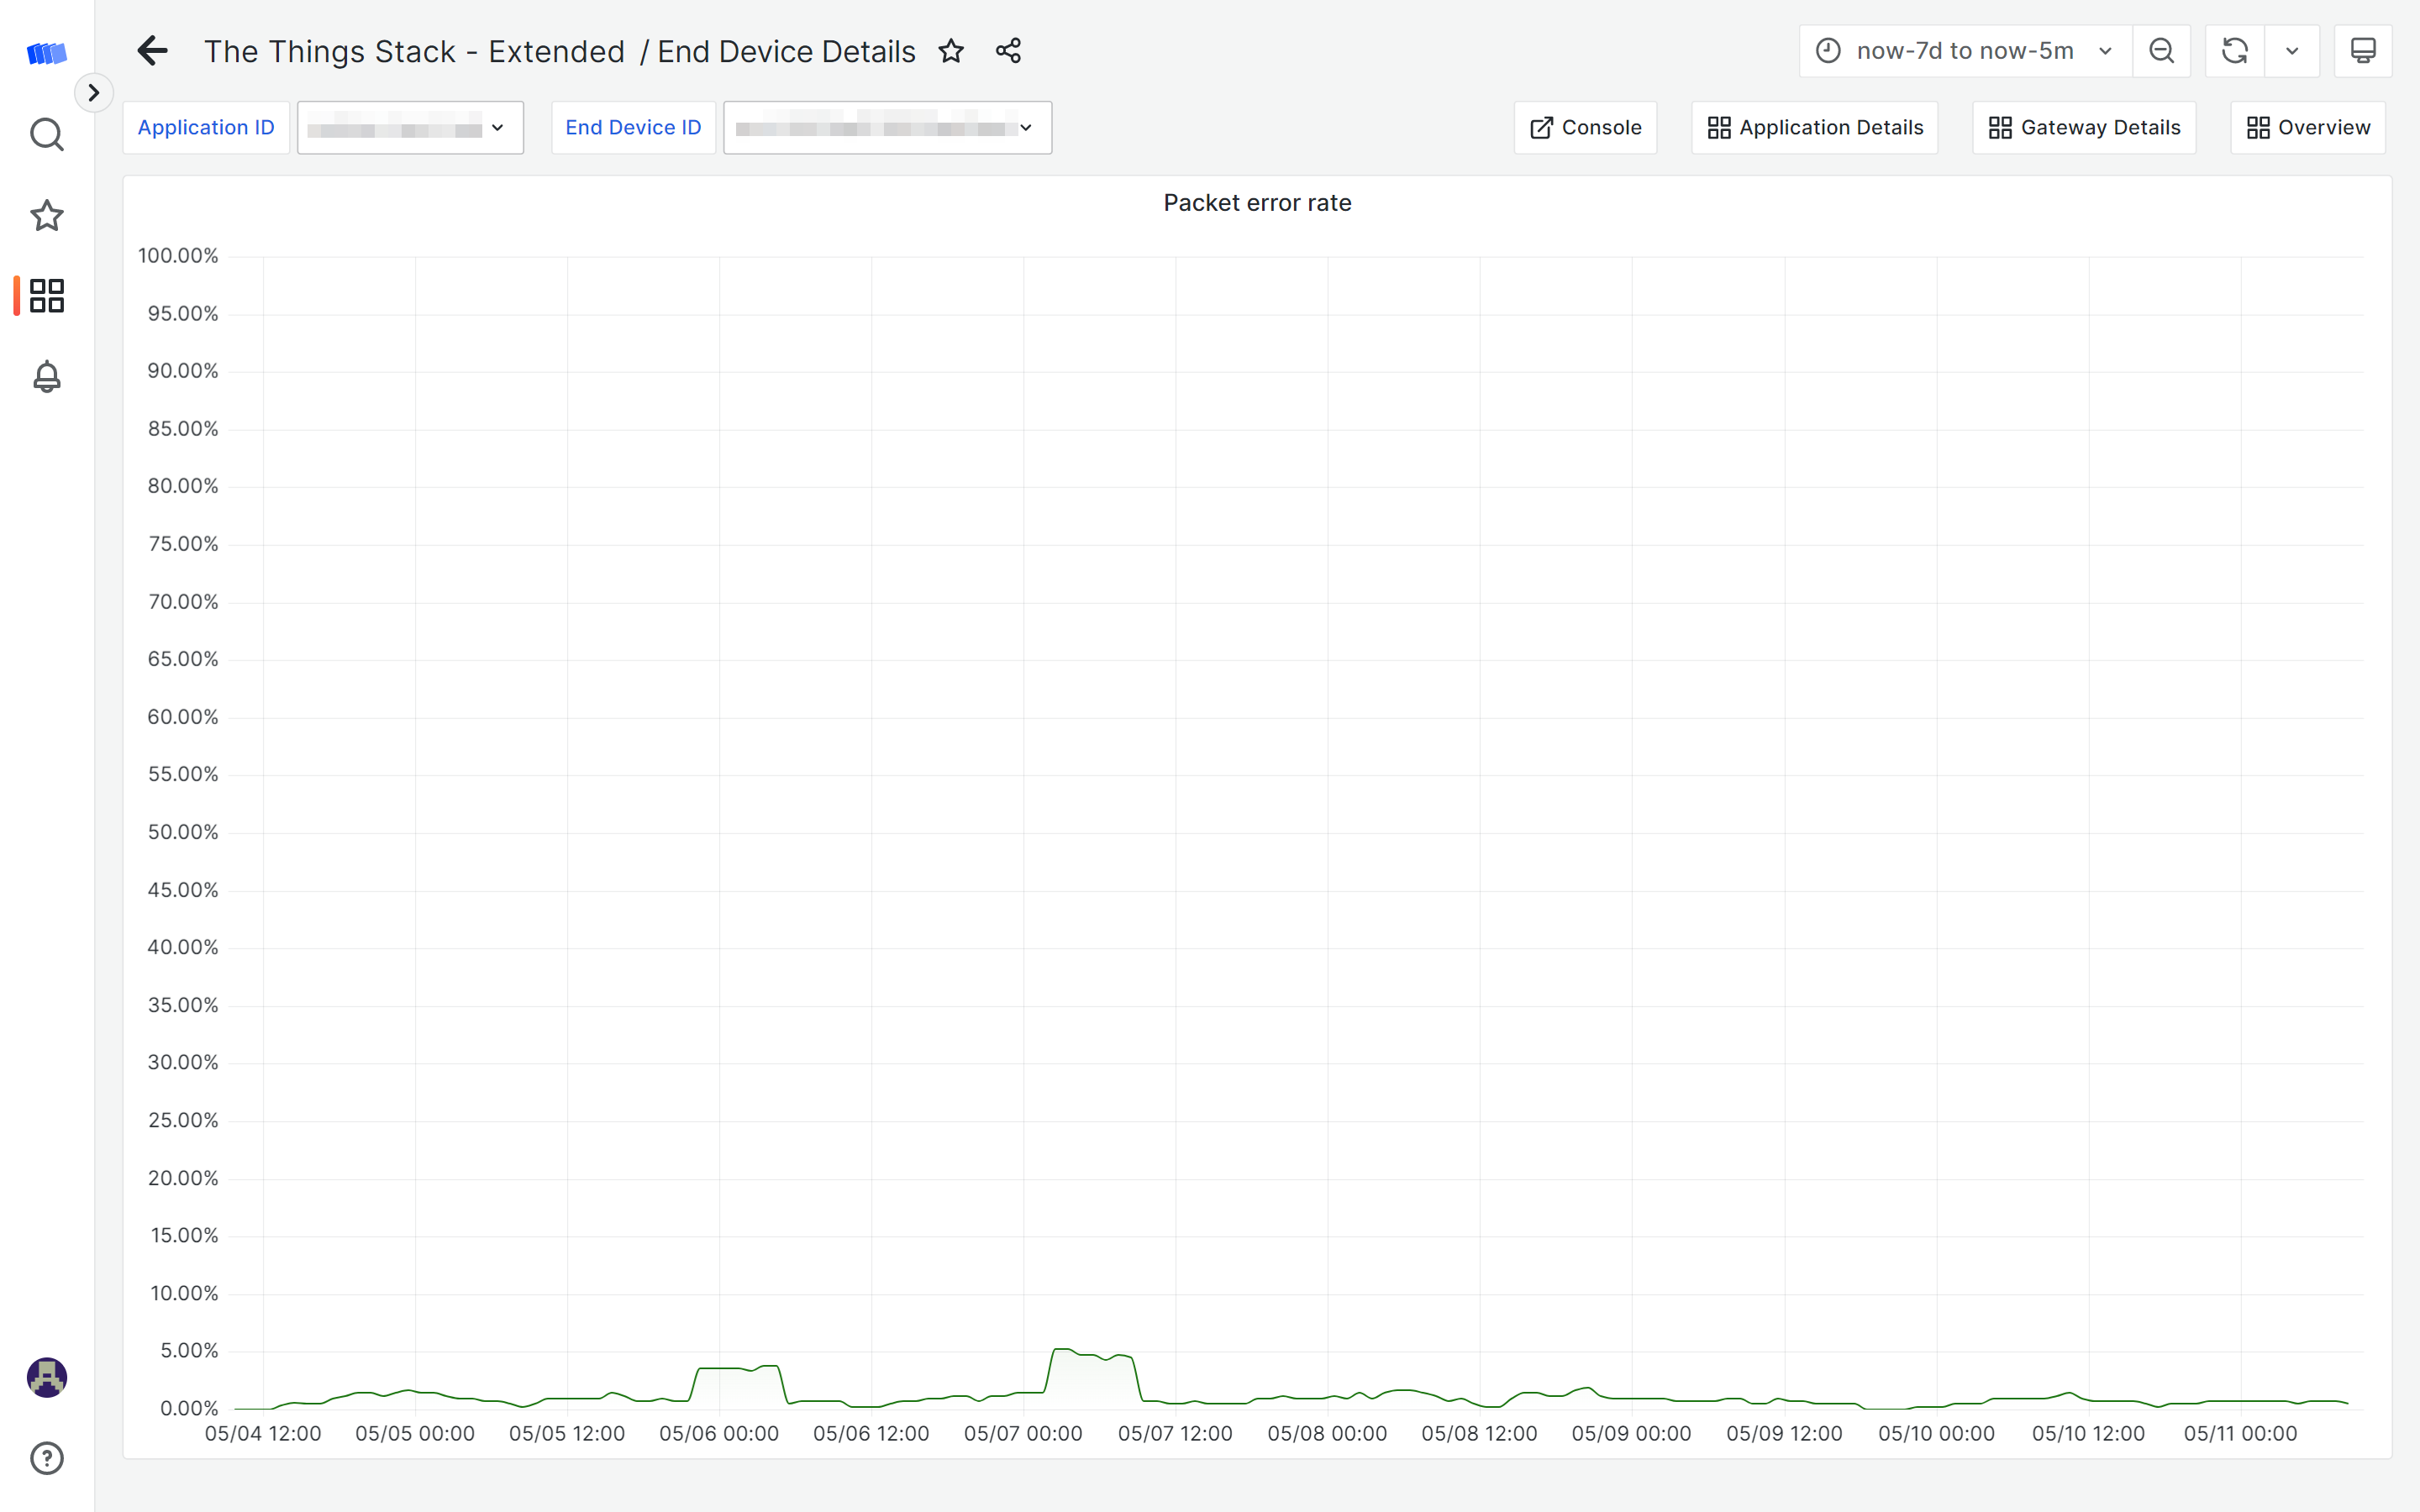Go back using the left arrow
The image size is (2420, 1512).
pos(152,51)
